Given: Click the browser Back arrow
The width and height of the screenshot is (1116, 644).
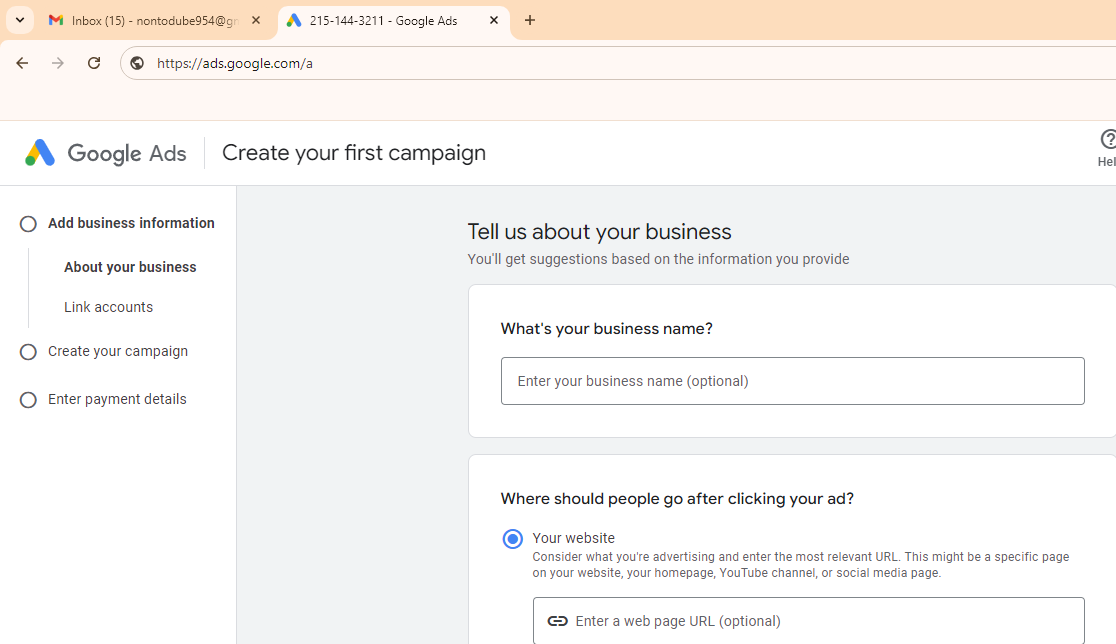Looking at the screenshot, I should tap(22, 63).
